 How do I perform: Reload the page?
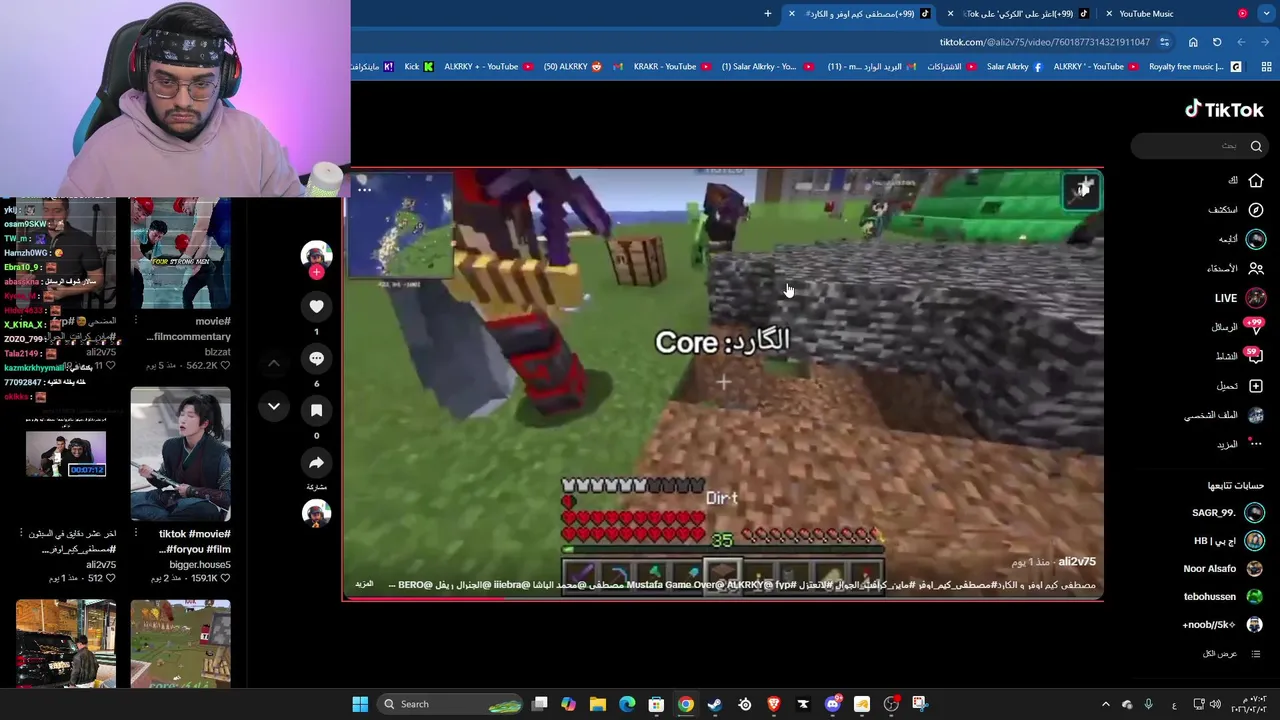coord(1217,42)
